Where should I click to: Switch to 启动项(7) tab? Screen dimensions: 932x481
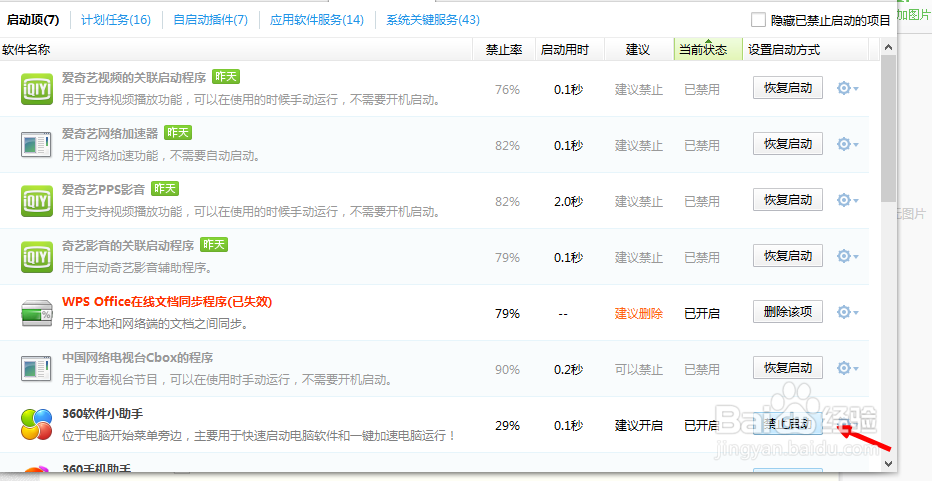coord(33,20)
